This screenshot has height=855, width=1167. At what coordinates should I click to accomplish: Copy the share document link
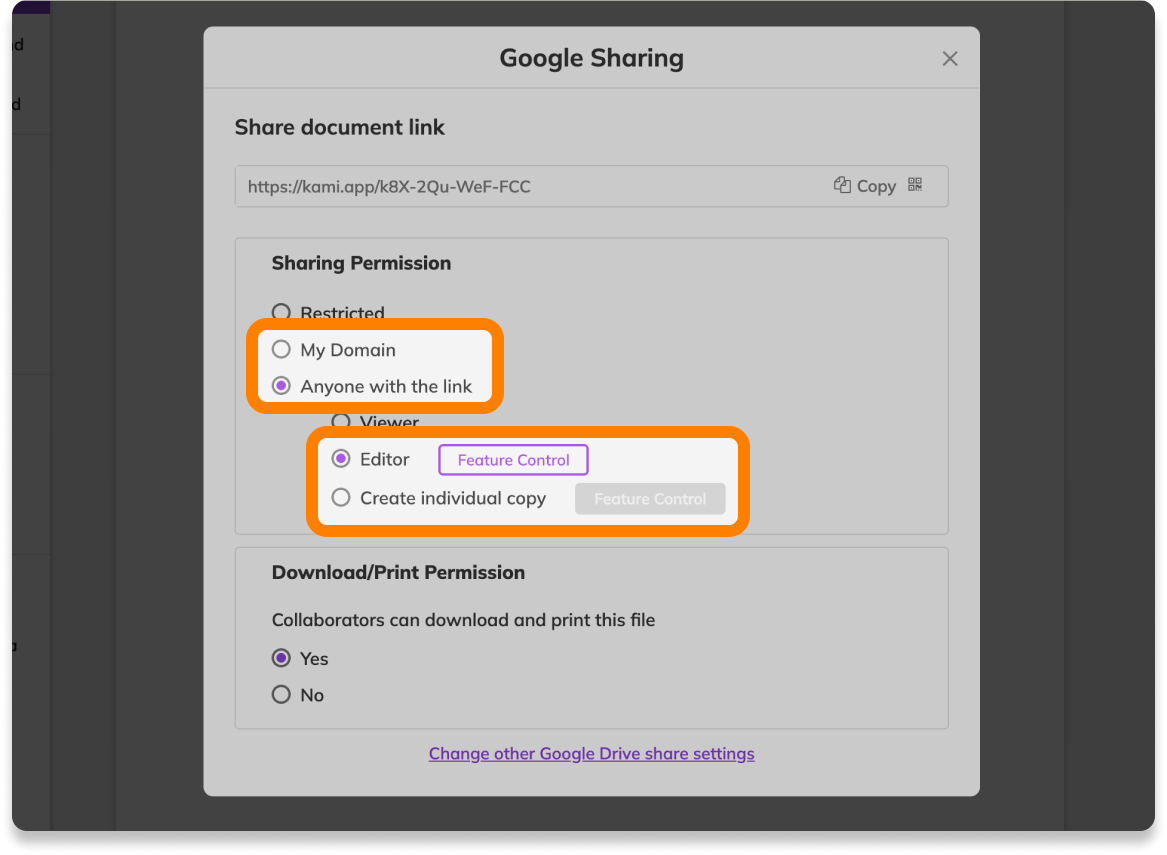(865, 186)
